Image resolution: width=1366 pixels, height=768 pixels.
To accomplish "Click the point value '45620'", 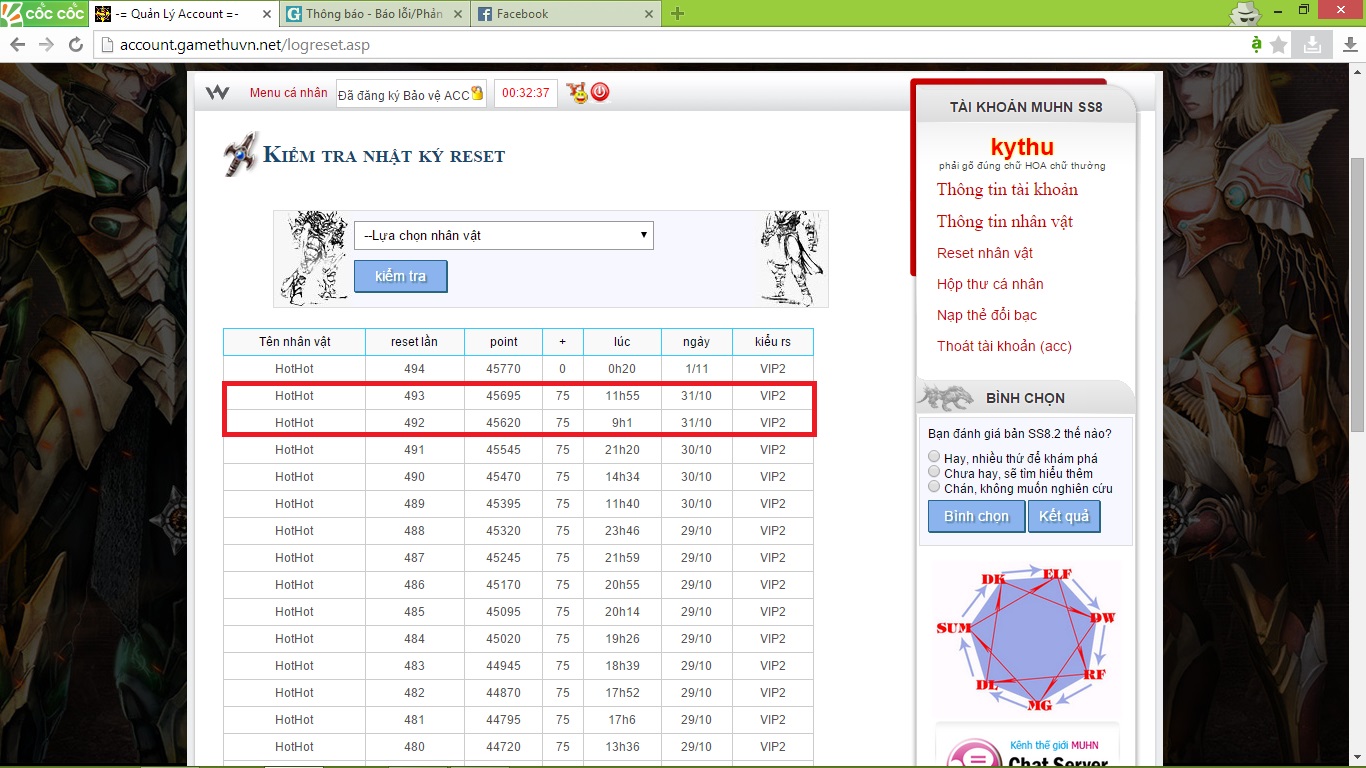I will click(504, 423).
